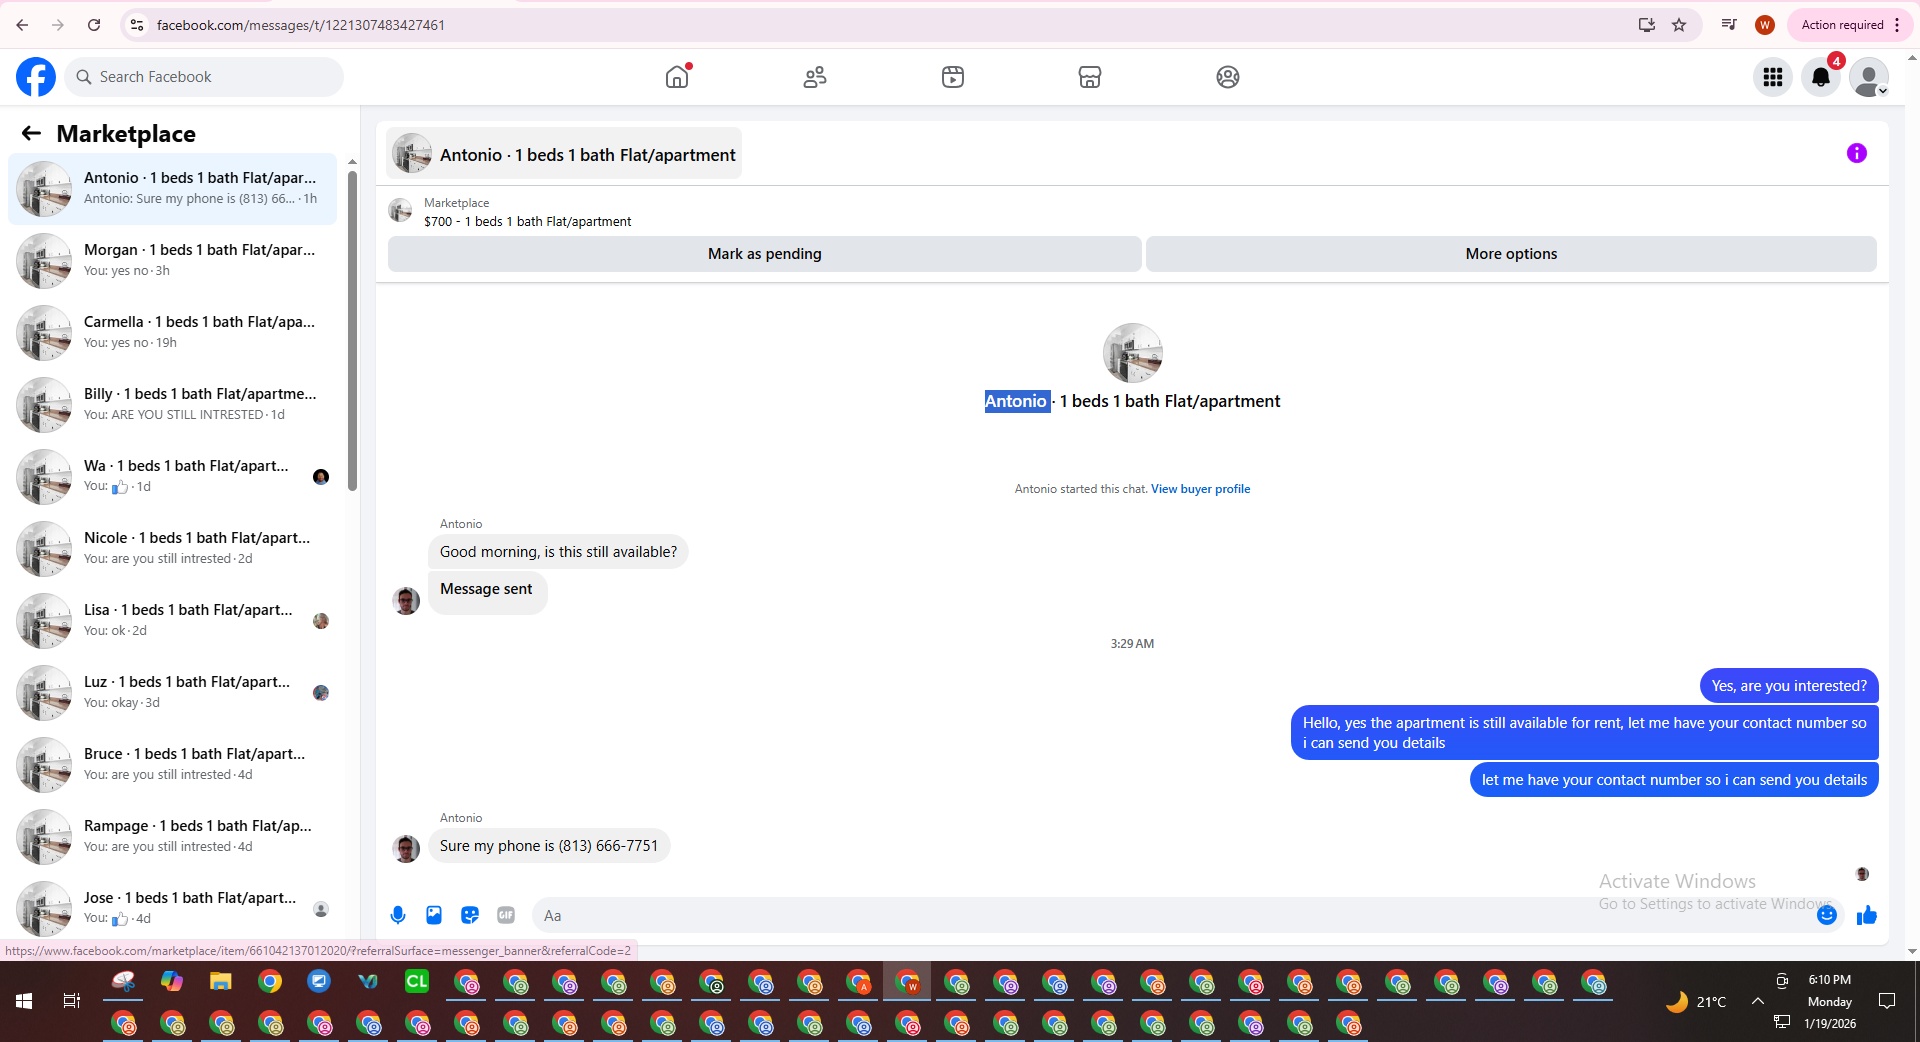1920x1042 pixels.
Task: Show hidden system tray icons
Action: pos(1757,1001)
